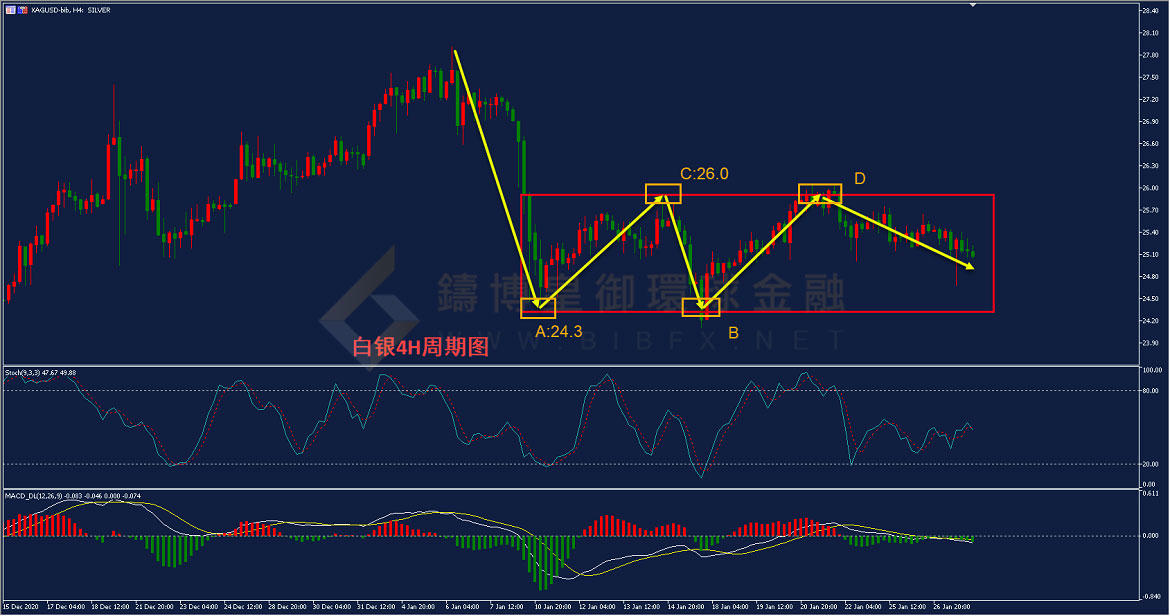
Task: Click the 15 Dec 2020 date on time axis
Action: pos(22,607)
